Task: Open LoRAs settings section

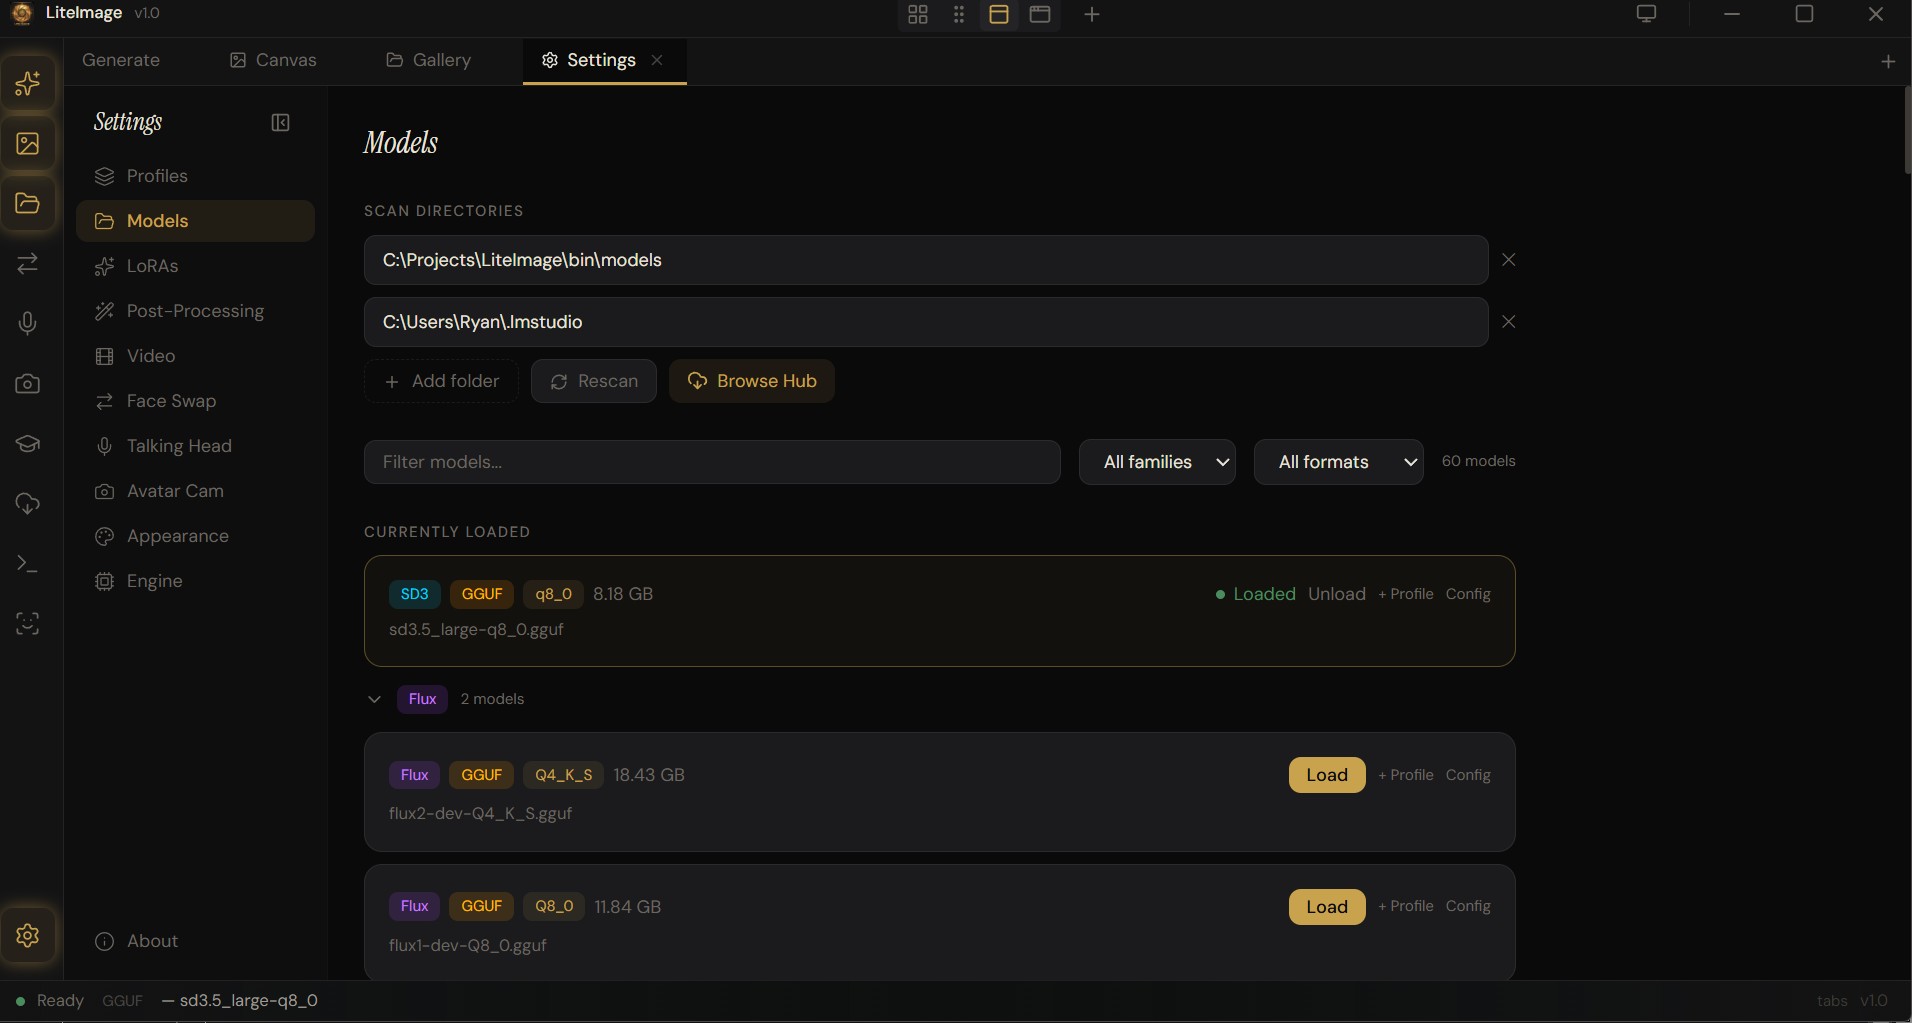Action: tap(152, 266)
